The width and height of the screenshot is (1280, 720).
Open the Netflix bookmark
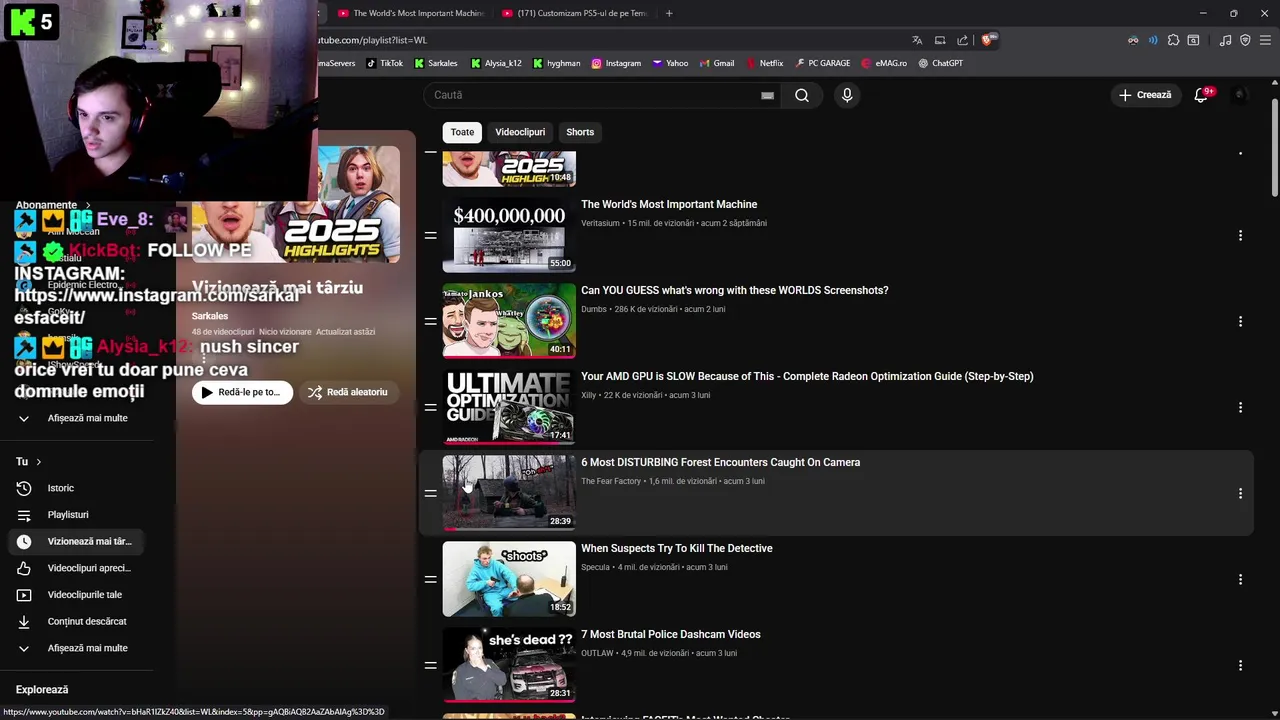[x=764, y=63]
